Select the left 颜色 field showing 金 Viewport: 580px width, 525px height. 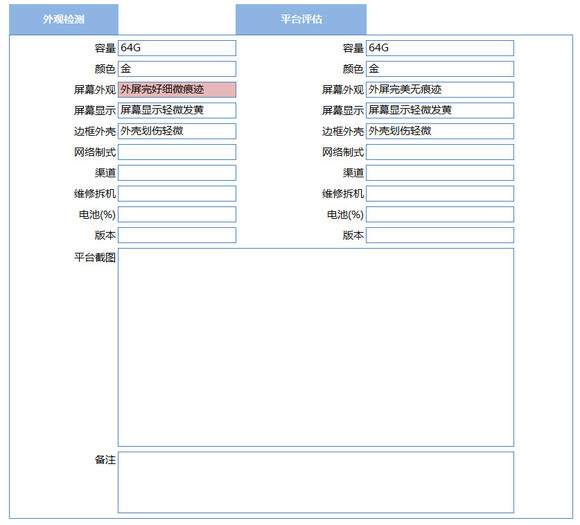pyautogui.click(x=177, y=69)
